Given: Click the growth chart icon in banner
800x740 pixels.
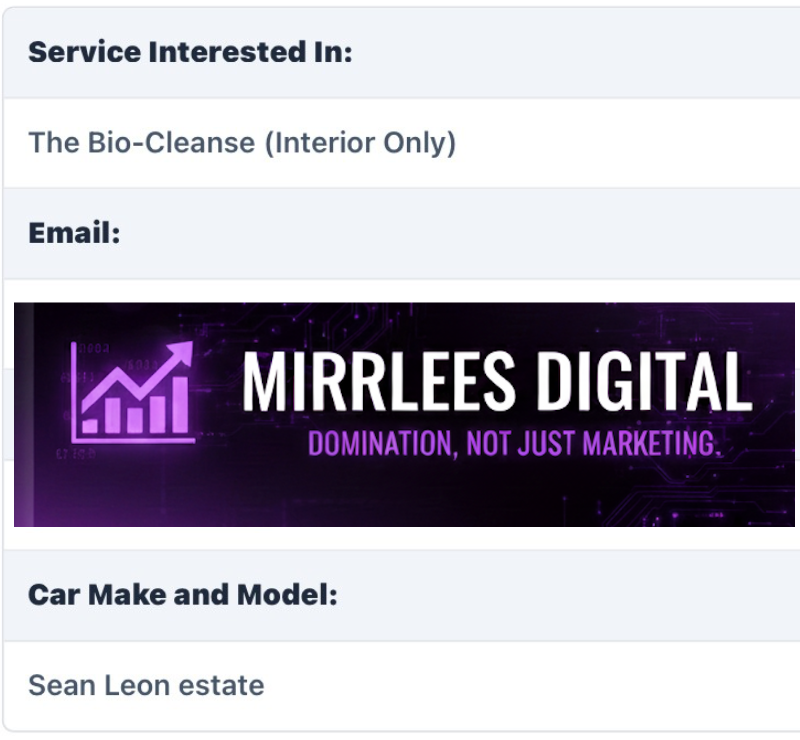Looking at the screenshot, I should (132, 392).
